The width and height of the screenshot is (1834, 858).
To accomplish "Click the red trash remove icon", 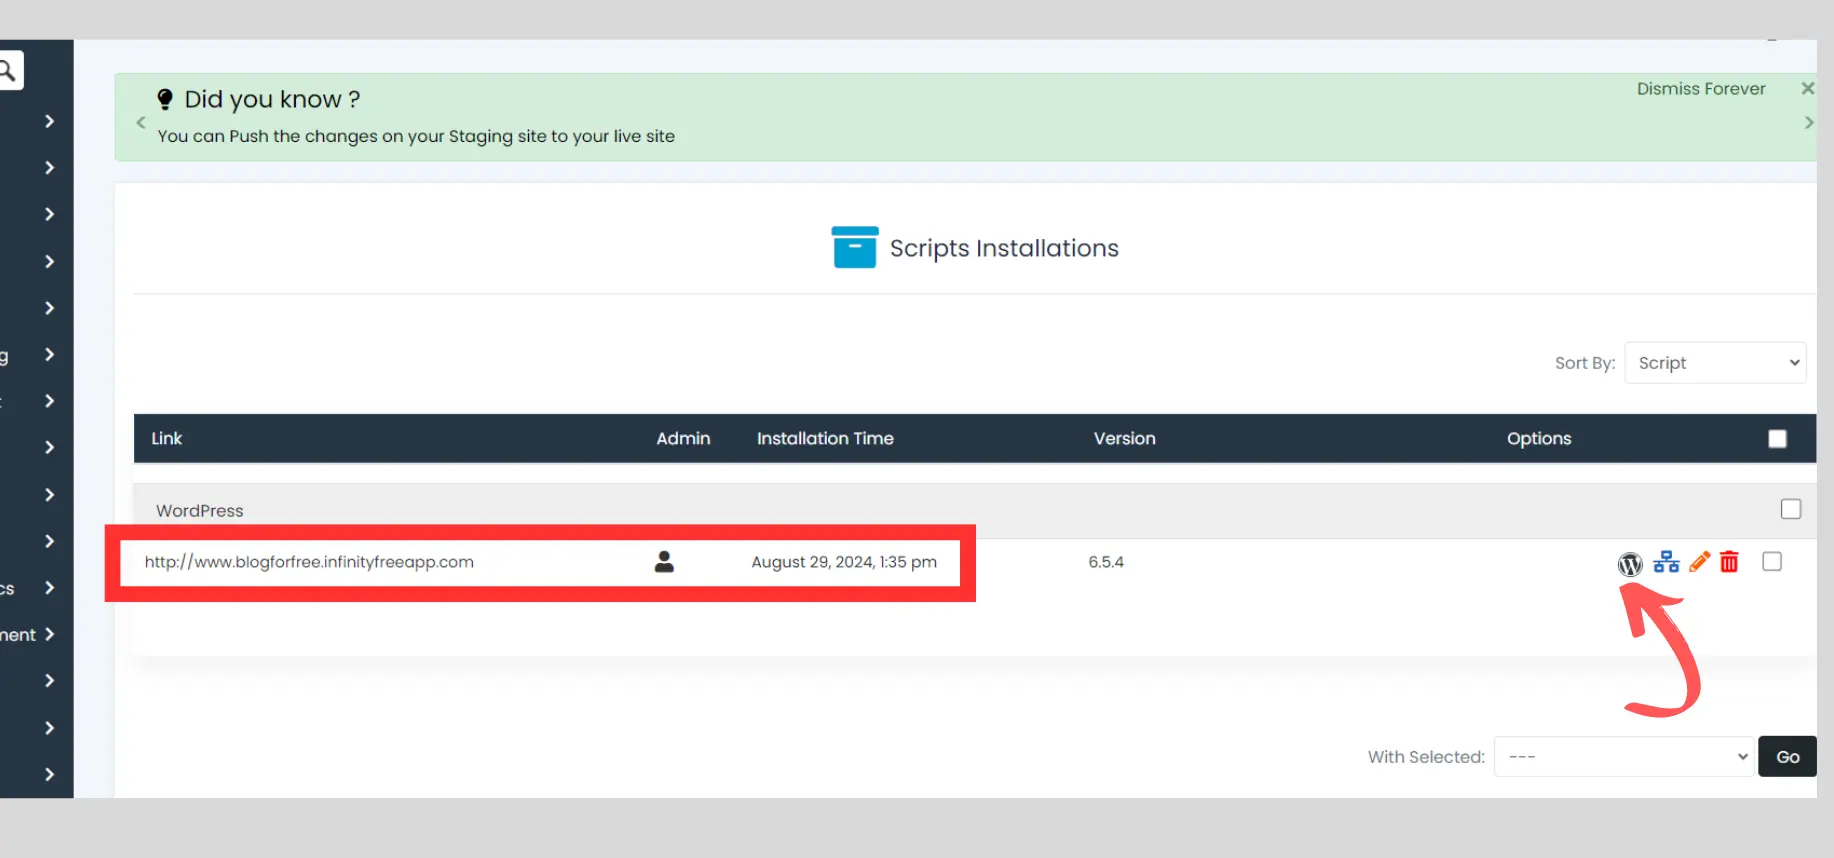I will click(x=1729, y=562).
